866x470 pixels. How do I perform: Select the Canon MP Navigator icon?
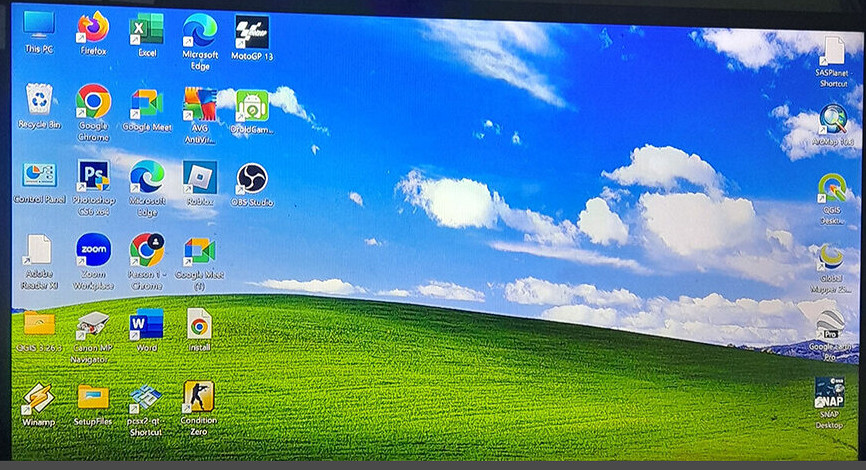pyautogui.click(x=92, y=324)
